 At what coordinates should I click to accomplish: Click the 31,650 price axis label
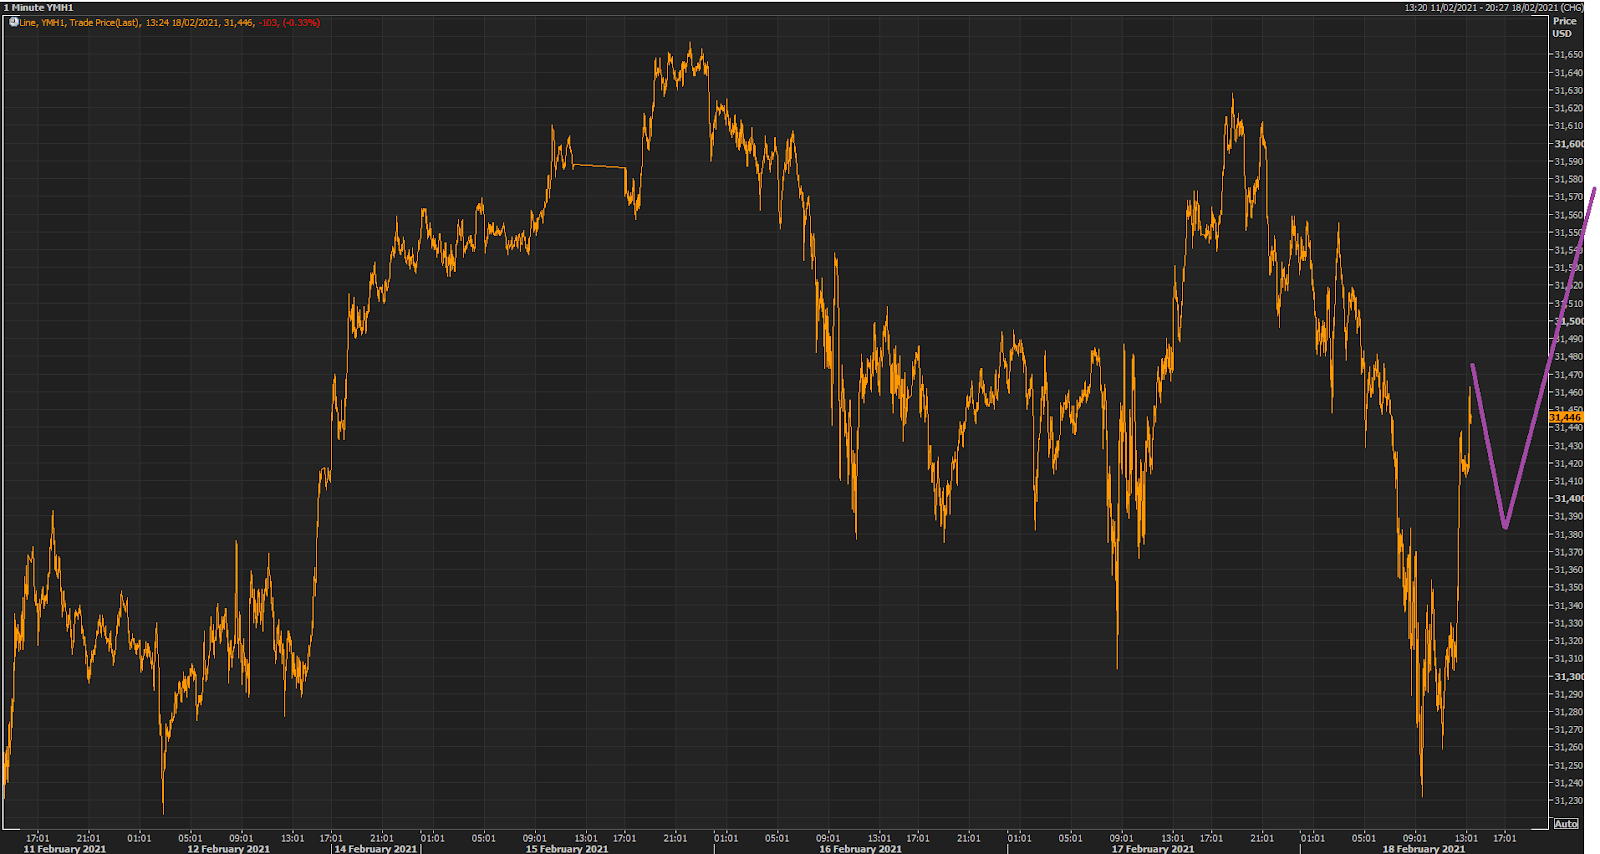pos(1568,55)
